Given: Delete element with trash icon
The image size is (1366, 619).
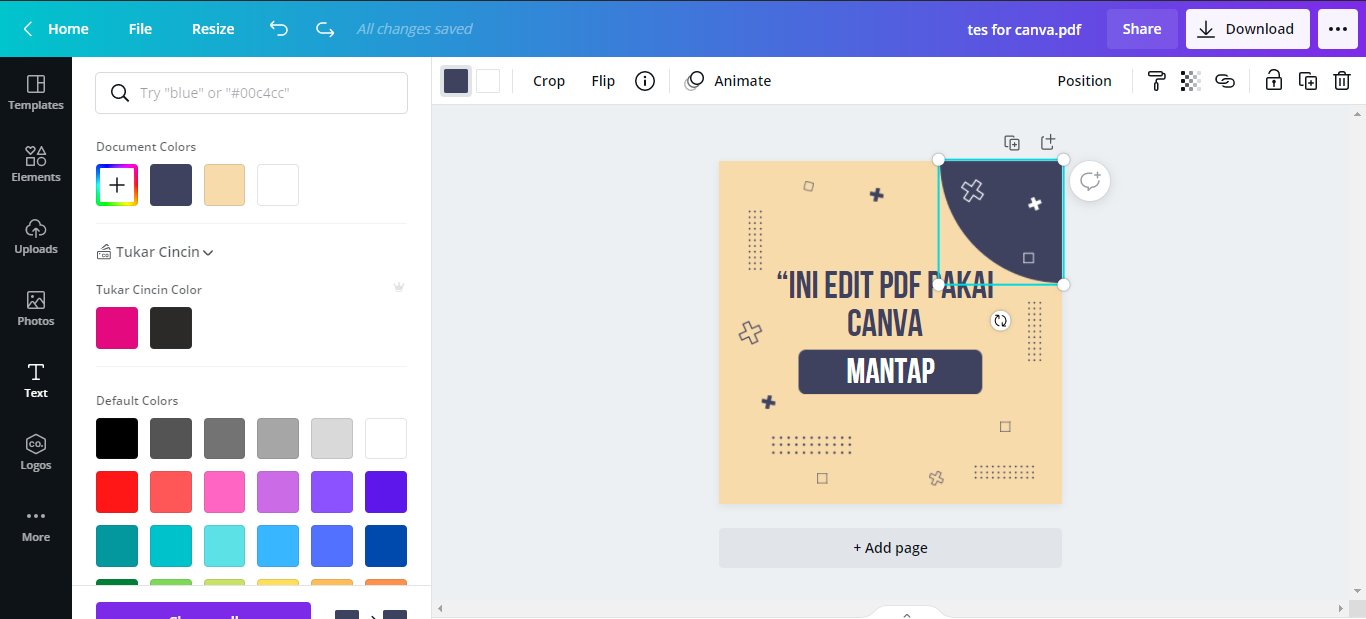Looking at the screenshot, I should pos(1342,81).
